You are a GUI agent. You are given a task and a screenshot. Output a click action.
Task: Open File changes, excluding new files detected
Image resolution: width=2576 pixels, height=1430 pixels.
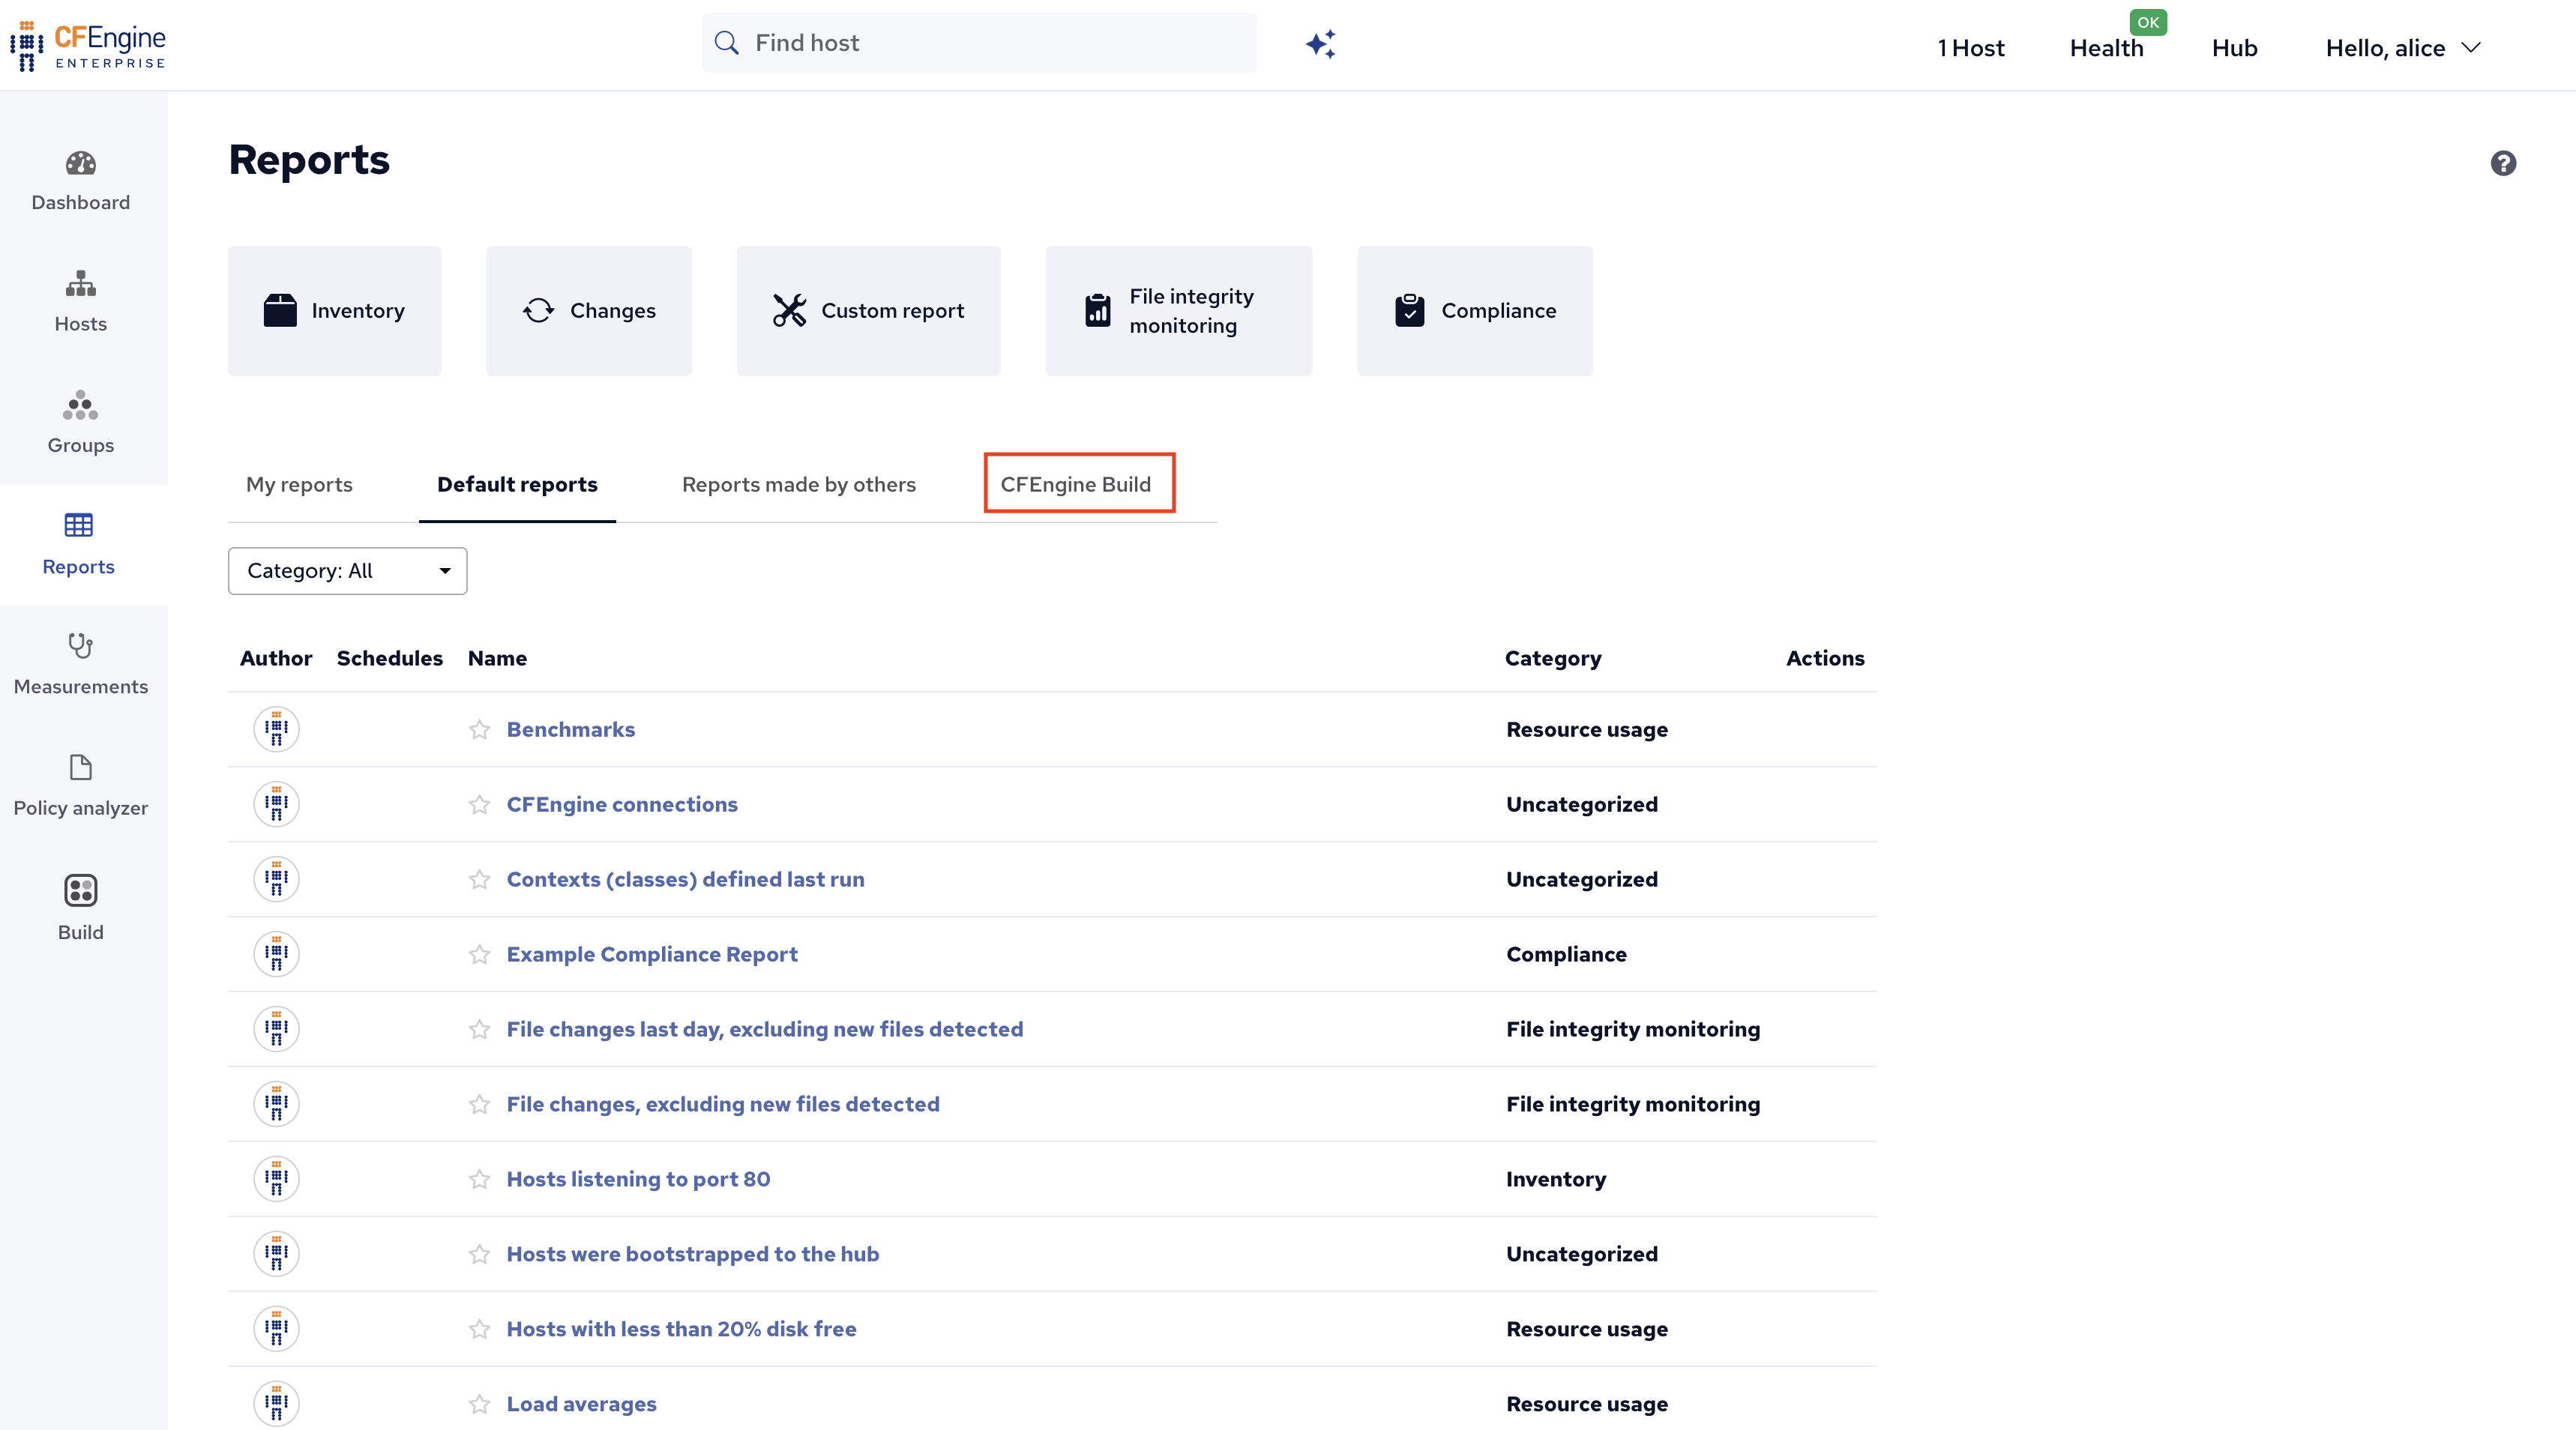pyautogui.click(x=723, y=1104)
